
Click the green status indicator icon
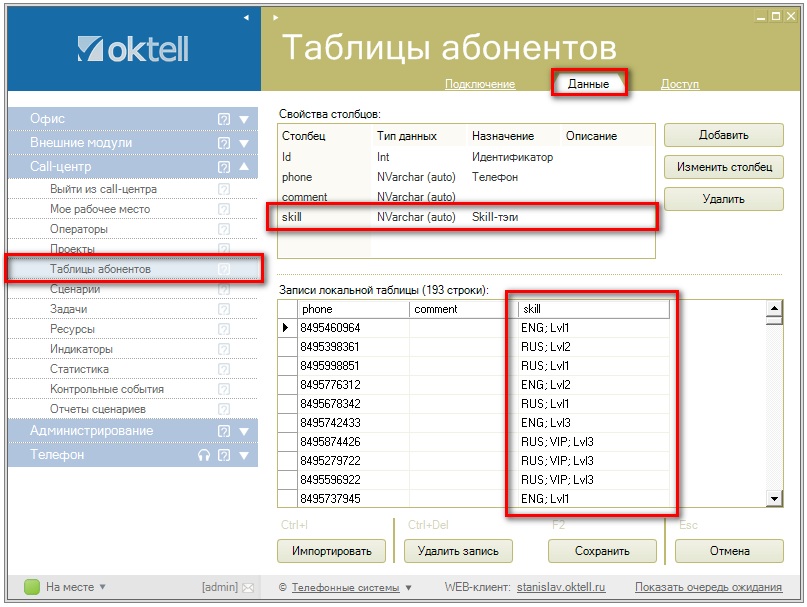tap(31, 587)
